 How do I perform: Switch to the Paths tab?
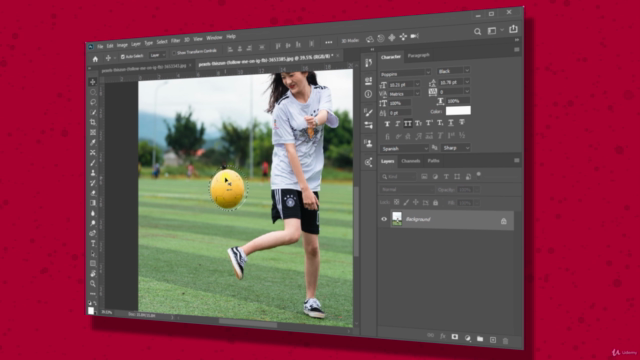pos(433,160)
